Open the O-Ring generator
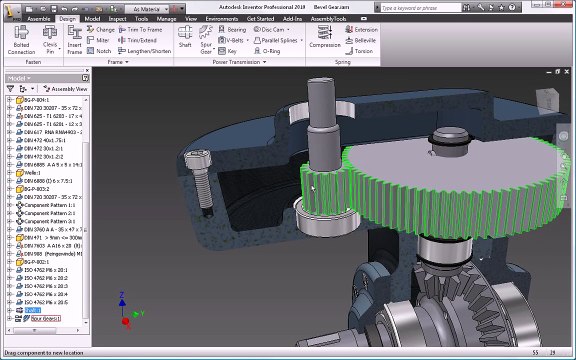576x360 pixels. click(x=267, y=51)
